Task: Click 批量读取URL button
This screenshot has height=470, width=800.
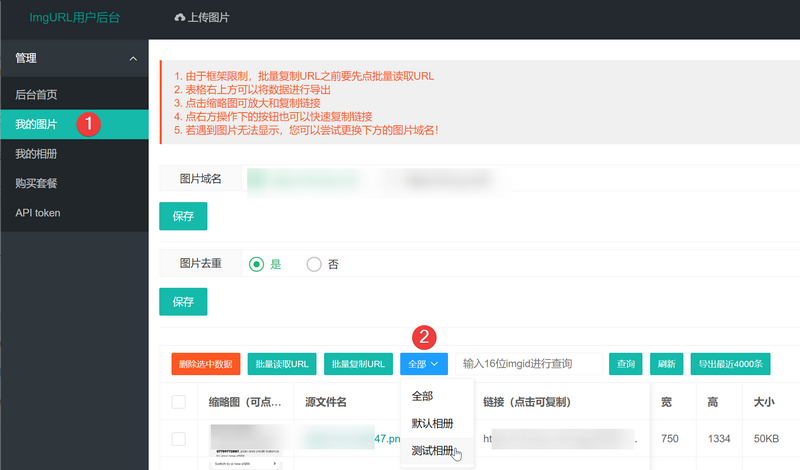Action: click(x=282, y=364)
